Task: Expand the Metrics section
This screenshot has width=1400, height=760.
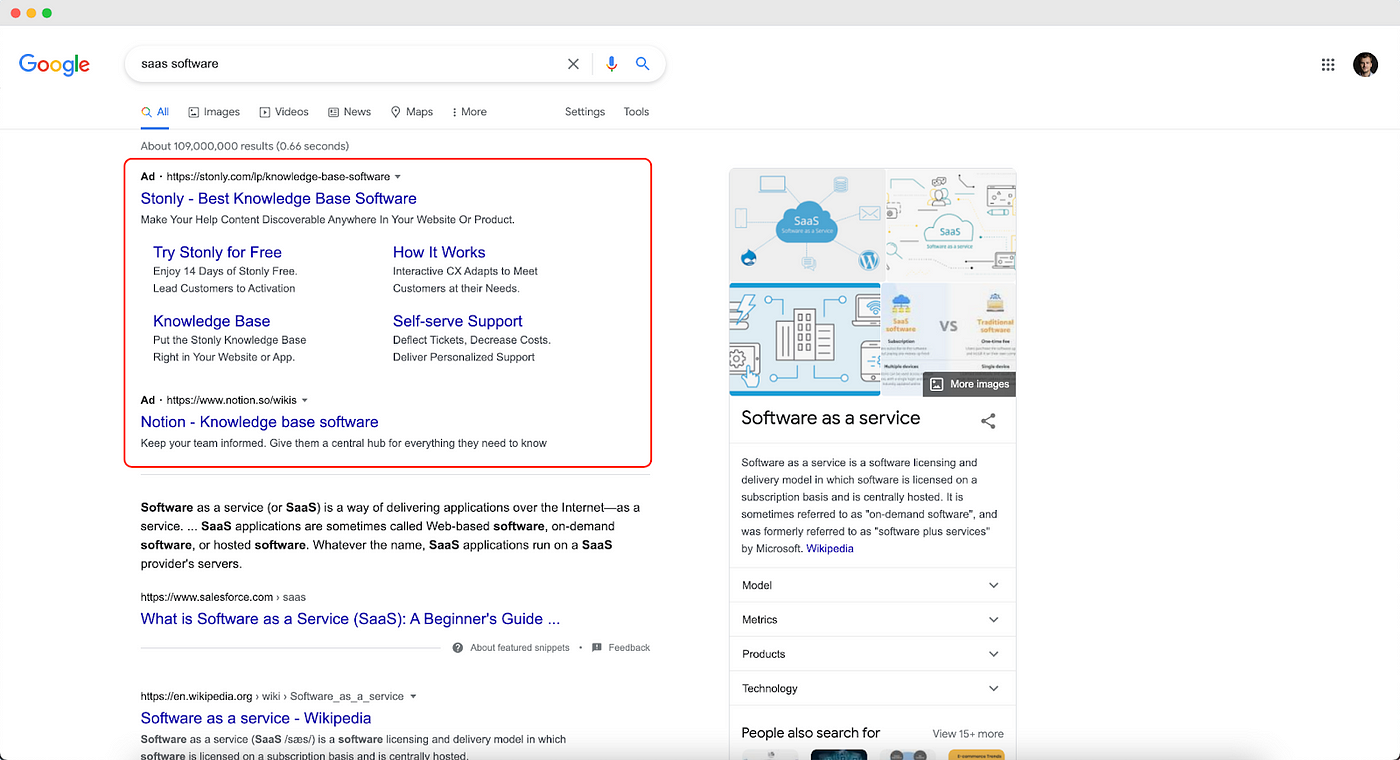Action: 873,620
